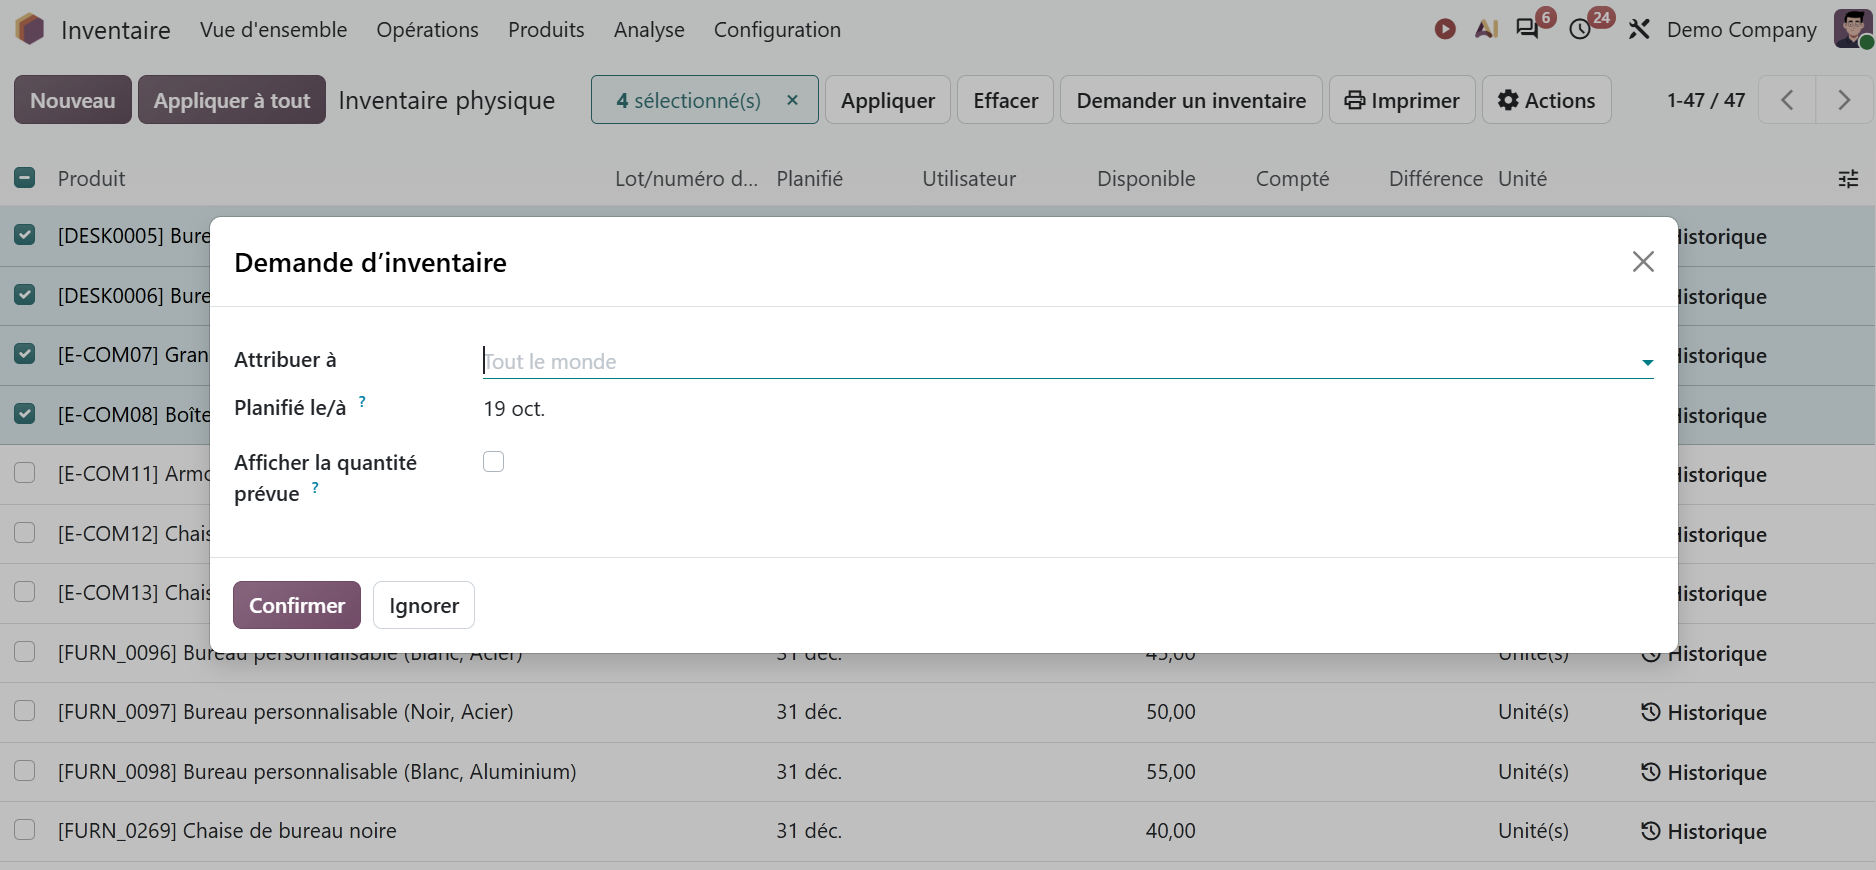Click Demander un inventaire button
Viewport: 1876px width, 870px height.
[x=1191, y=100]
